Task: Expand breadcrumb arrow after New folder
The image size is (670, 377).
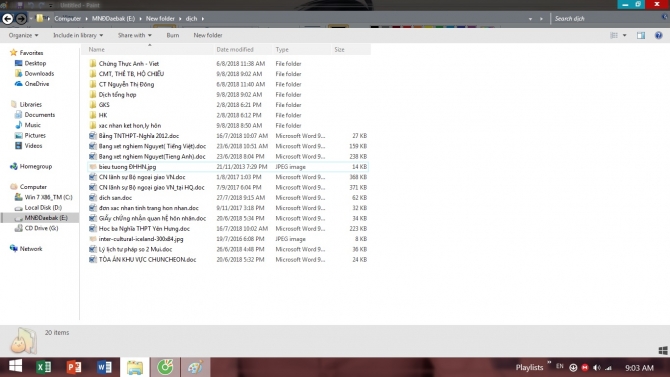Action: [x=180, y=19]
